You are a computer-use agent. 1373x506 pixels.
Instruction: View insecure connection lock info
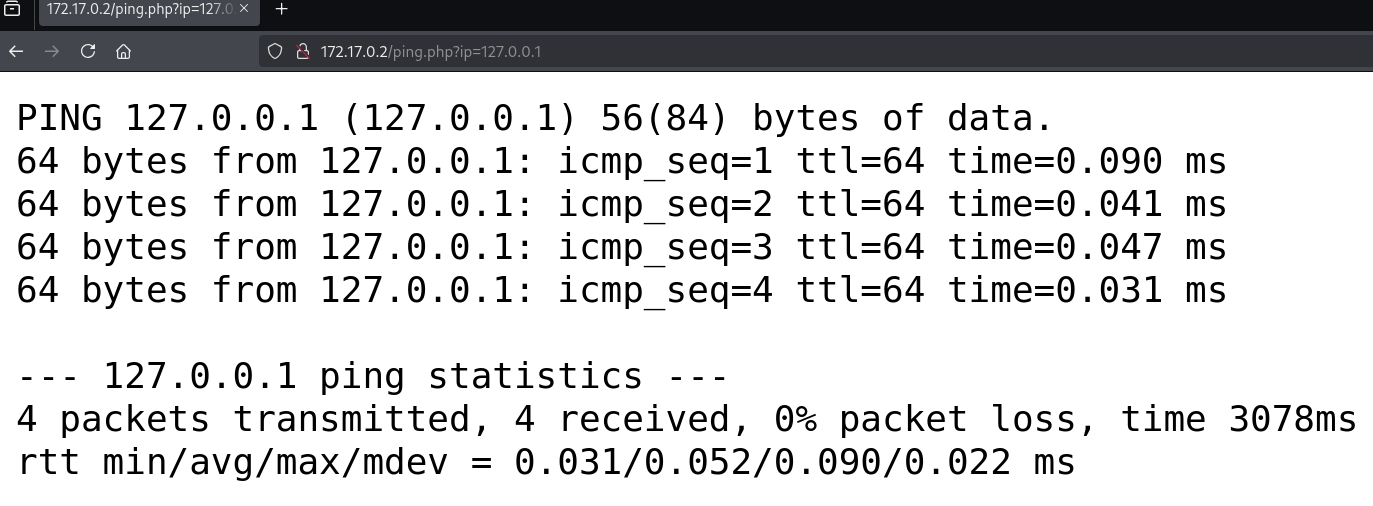pos(302,51)
